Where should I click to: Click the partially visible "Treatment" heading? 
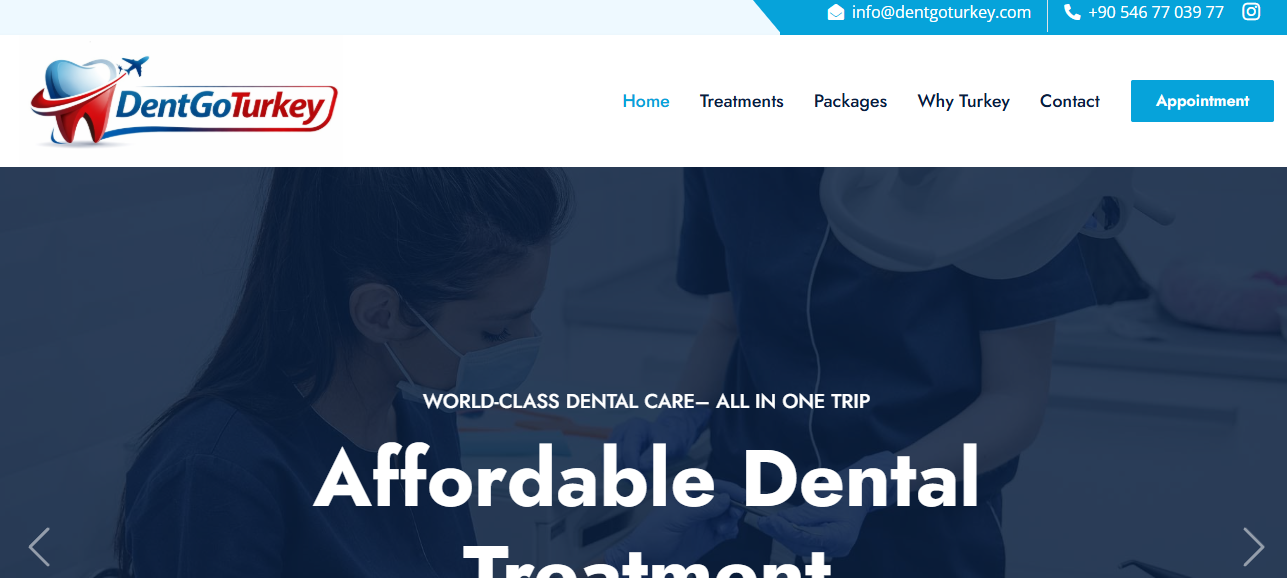[648, 562]
